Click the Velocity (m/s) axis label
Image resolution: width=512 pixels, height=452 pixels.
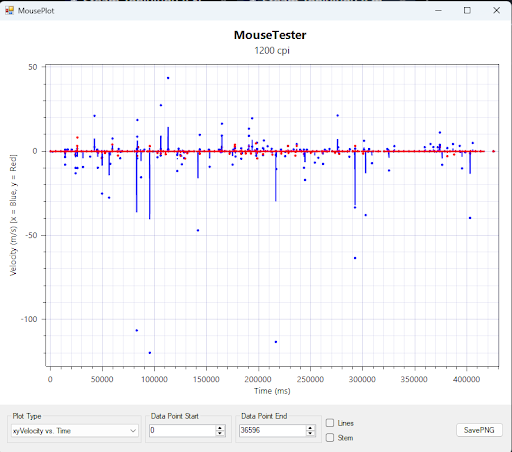pos(13,215)
